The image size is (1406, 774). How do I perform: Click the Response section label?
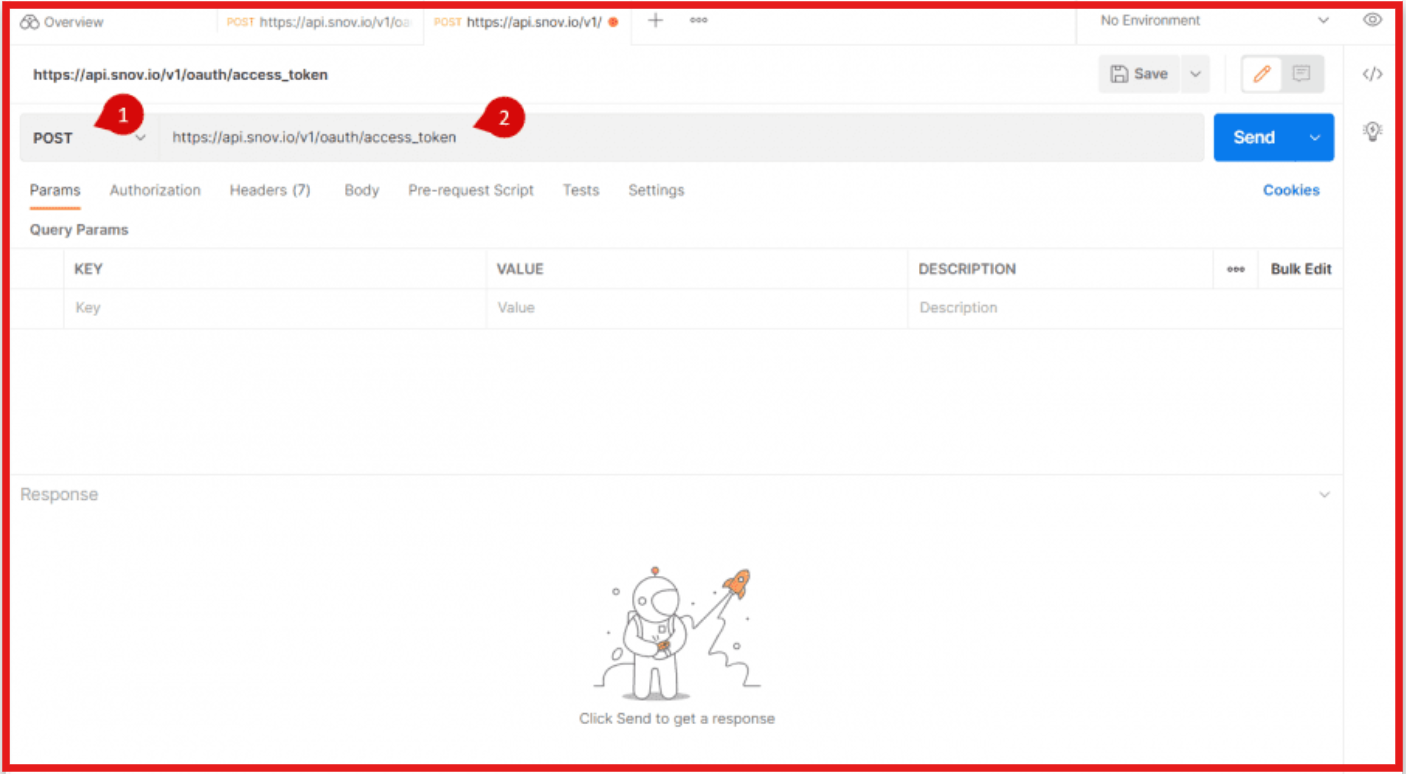59,495
